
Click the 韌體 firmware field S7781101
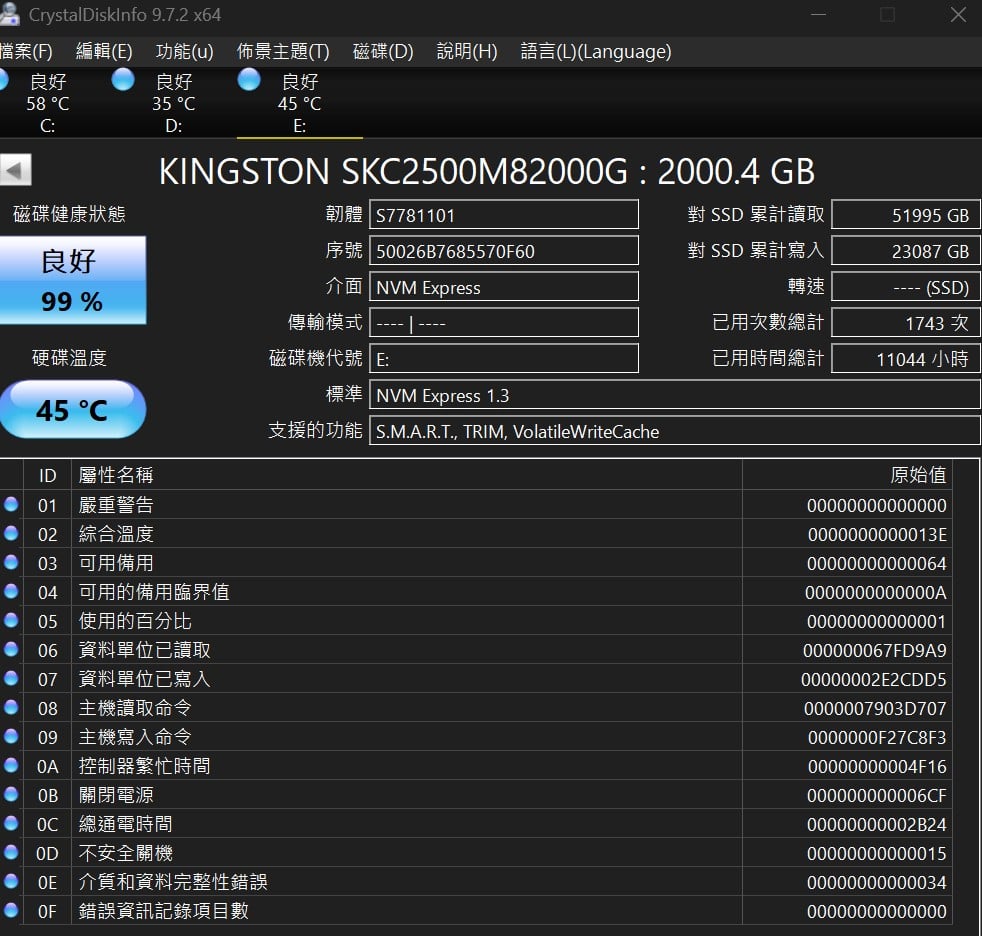click(x=504, y=215)
